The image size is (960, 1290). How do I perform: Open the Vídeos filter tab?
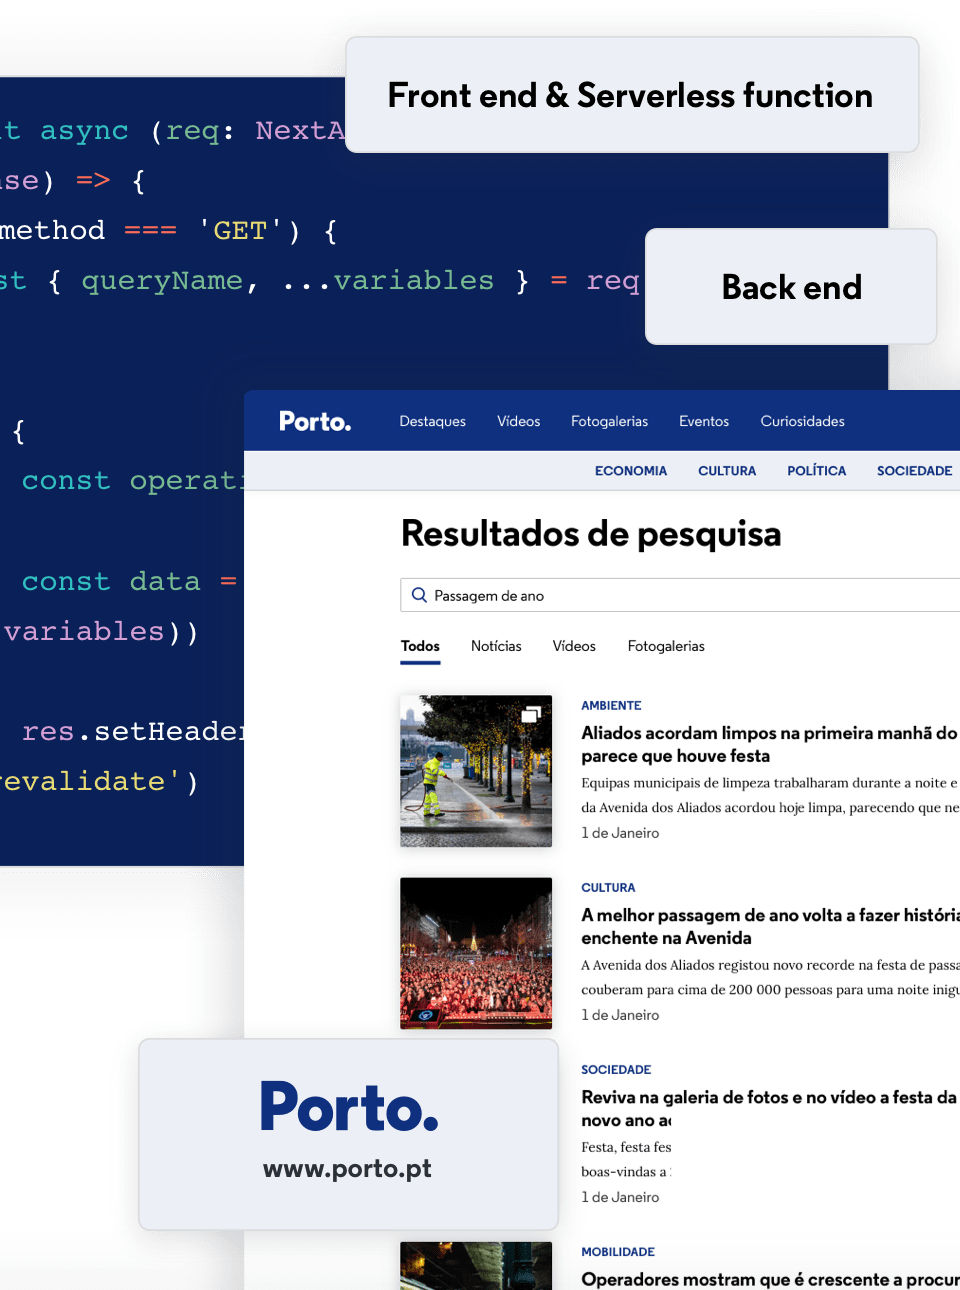pos(574,646)
